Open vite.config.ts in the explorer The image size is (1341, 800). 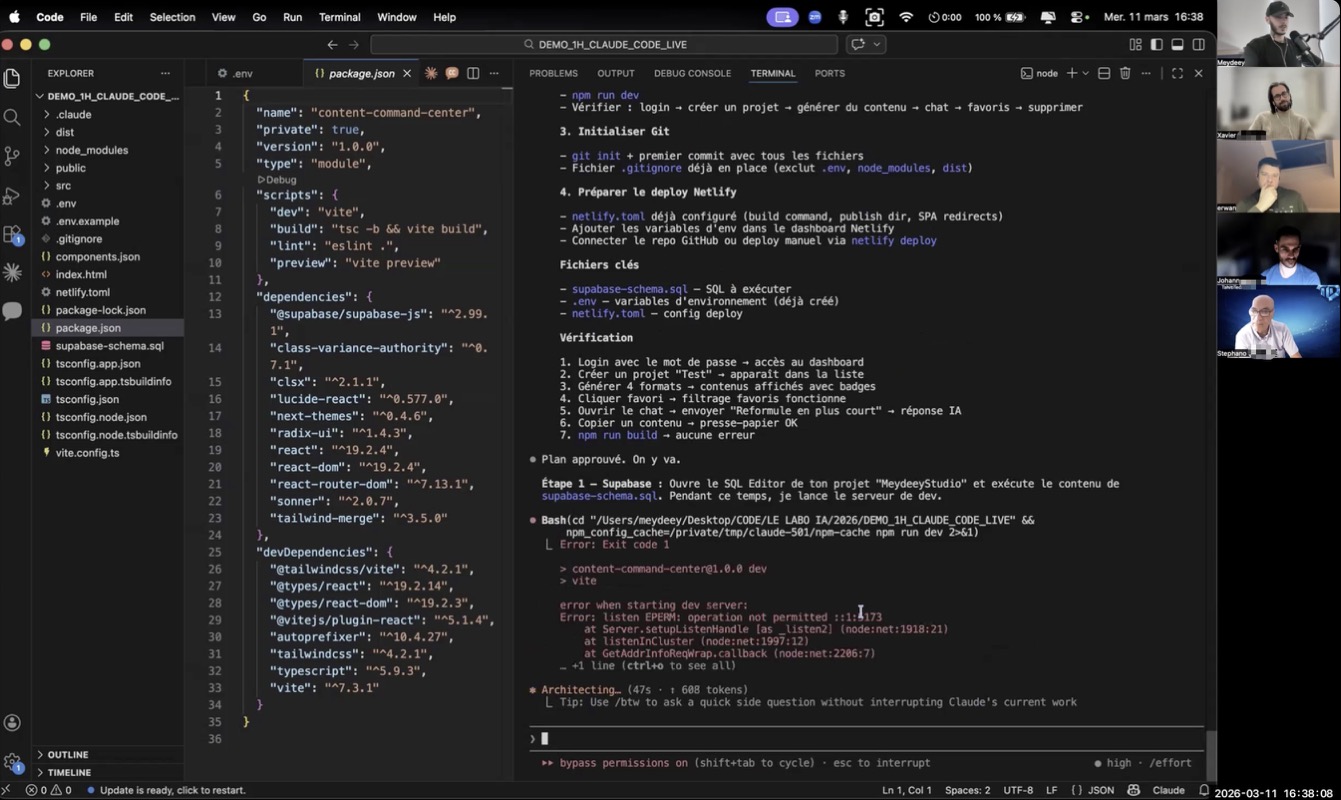click(87, 453)
